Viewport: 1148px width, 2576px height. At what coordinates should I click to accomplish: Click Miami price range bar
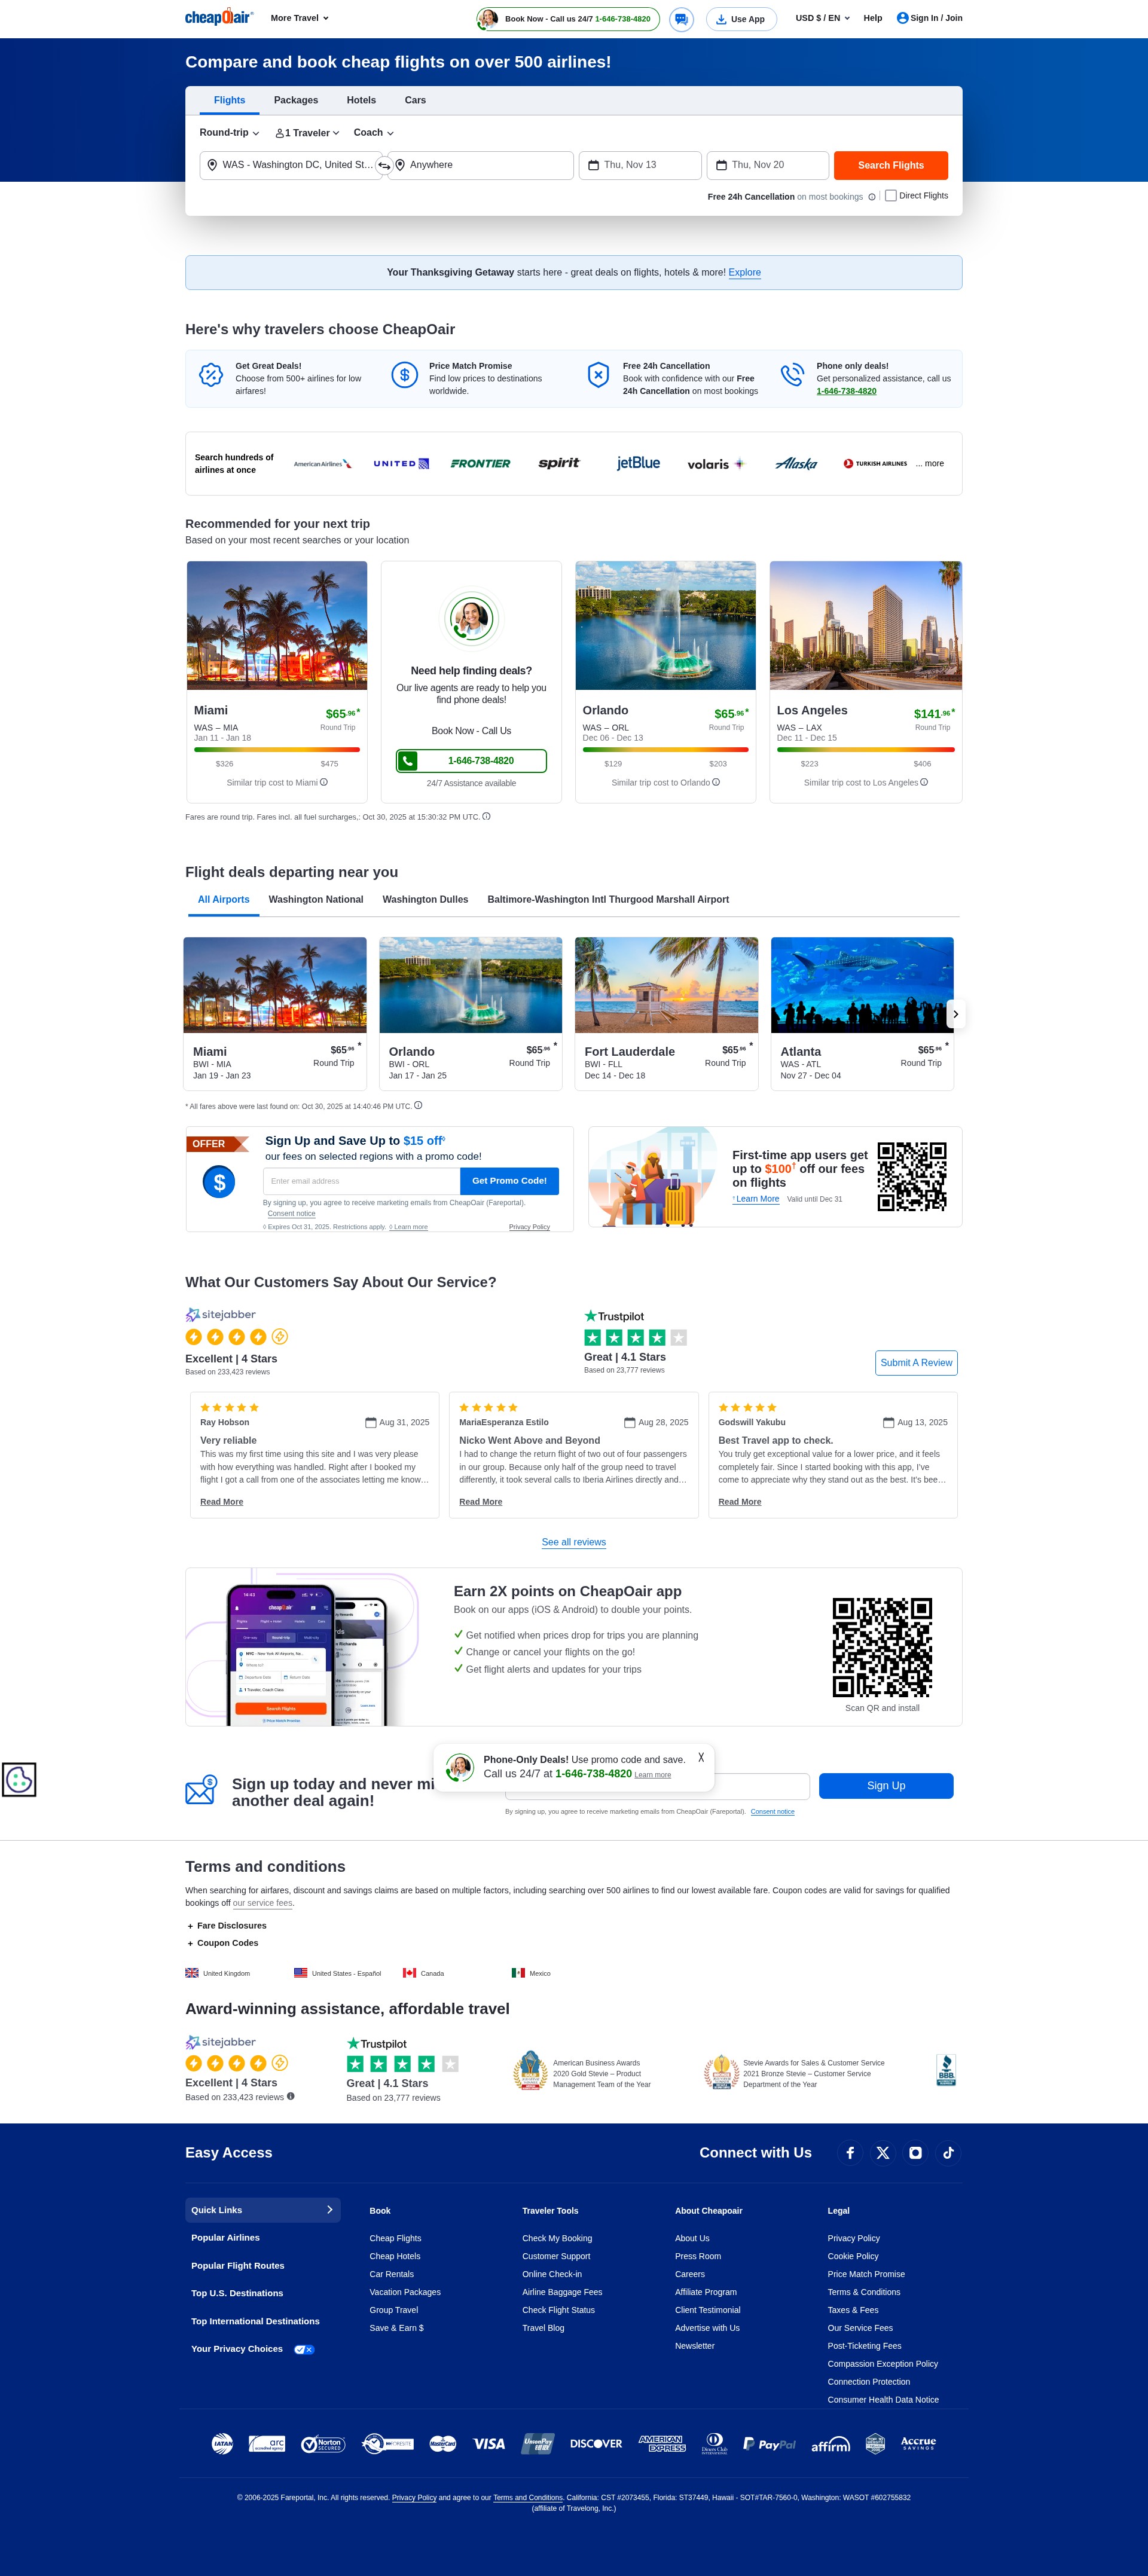tap(277, 749)
